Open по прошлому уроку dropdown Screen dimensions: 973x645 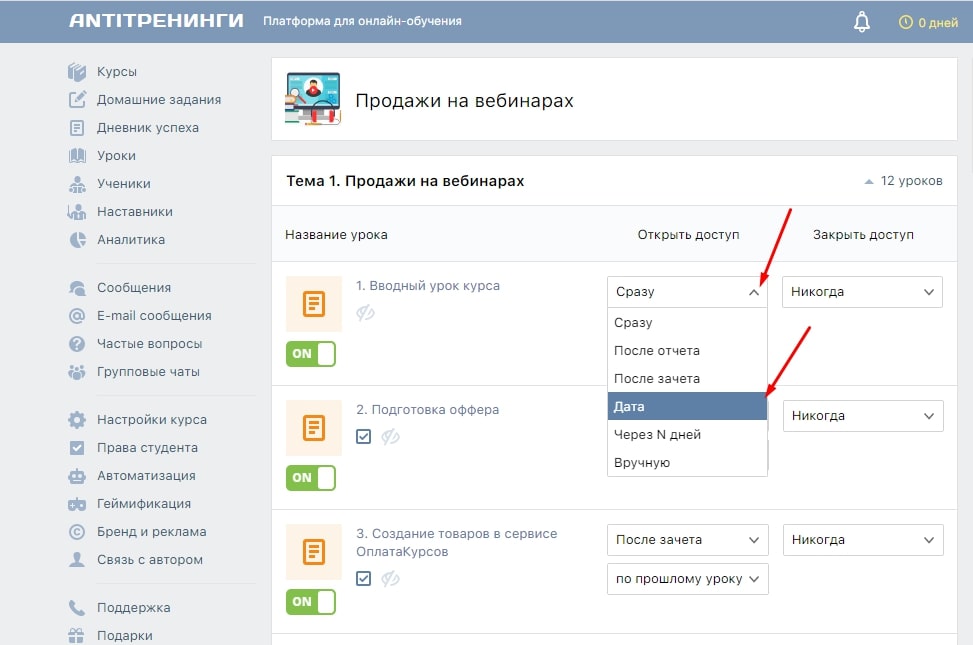pos(688,579)
